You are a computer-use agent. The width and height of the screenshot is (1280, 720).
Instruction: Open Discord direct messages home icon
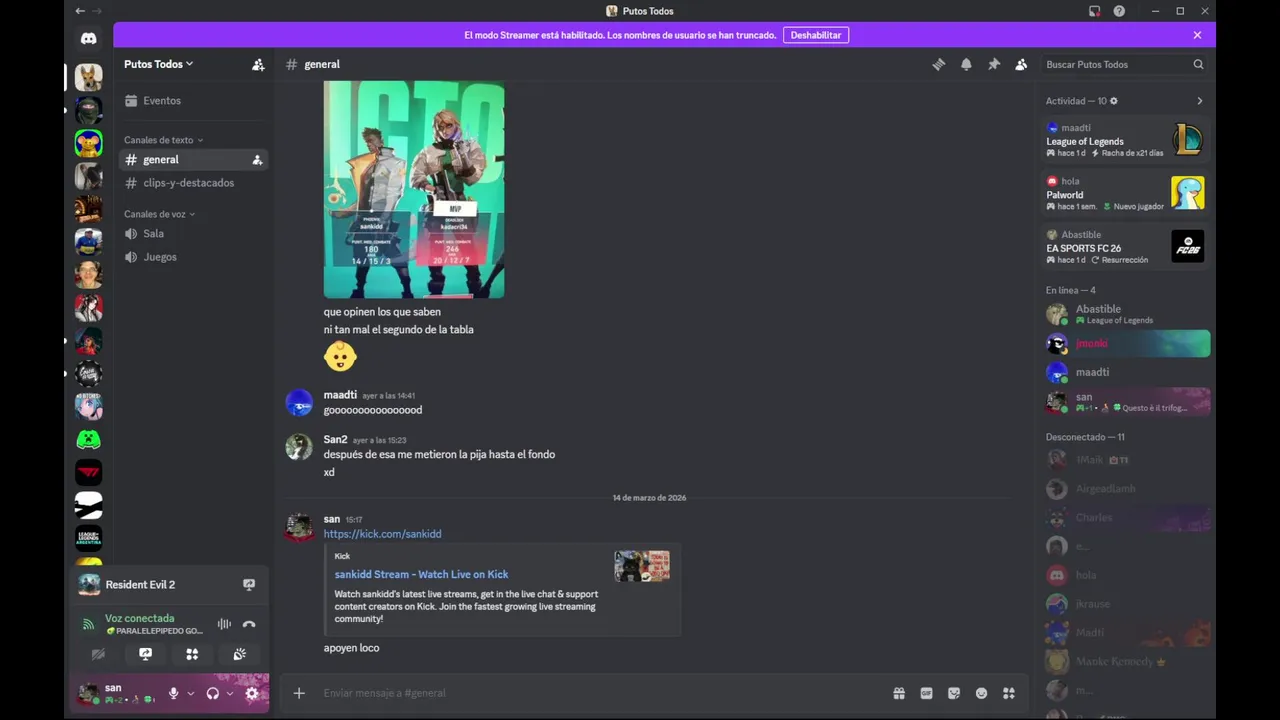click(88, 38)
